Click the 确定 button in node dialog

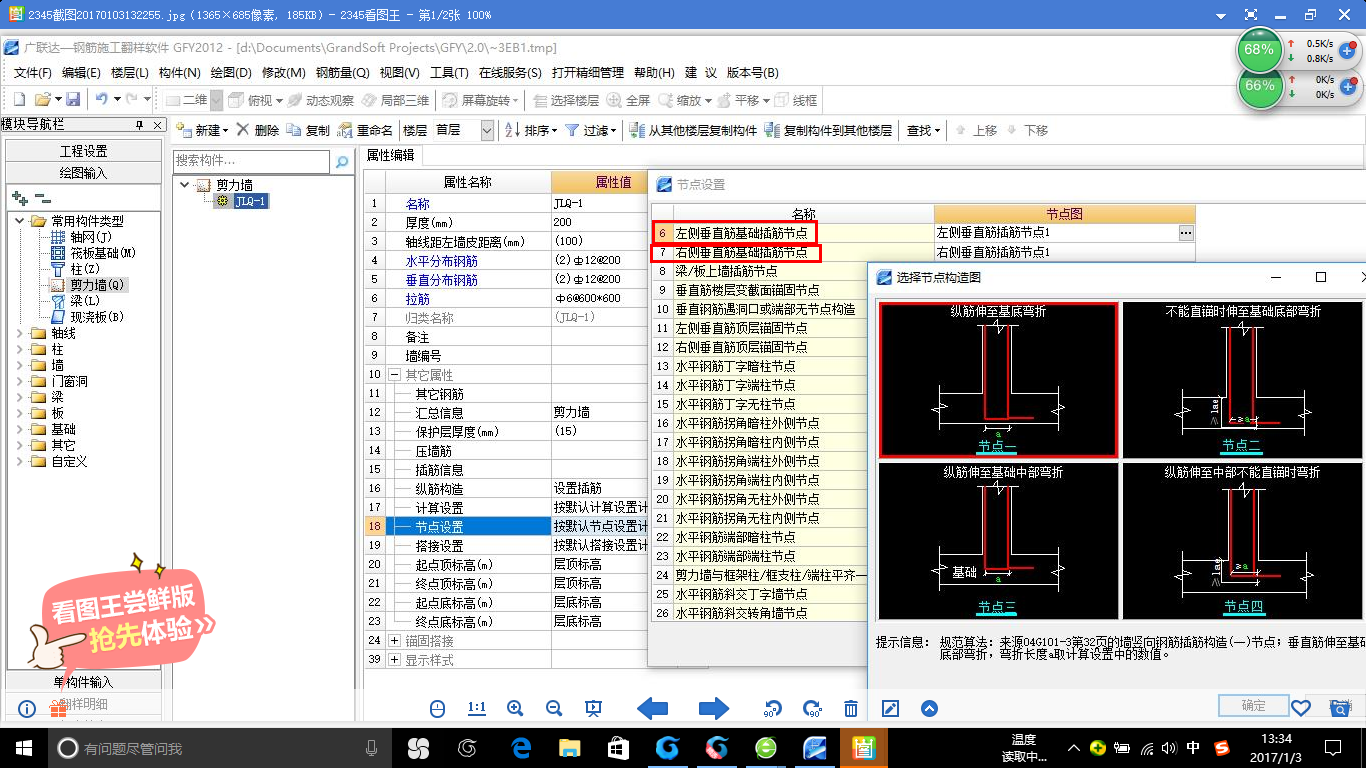(x=1253, y=706)
